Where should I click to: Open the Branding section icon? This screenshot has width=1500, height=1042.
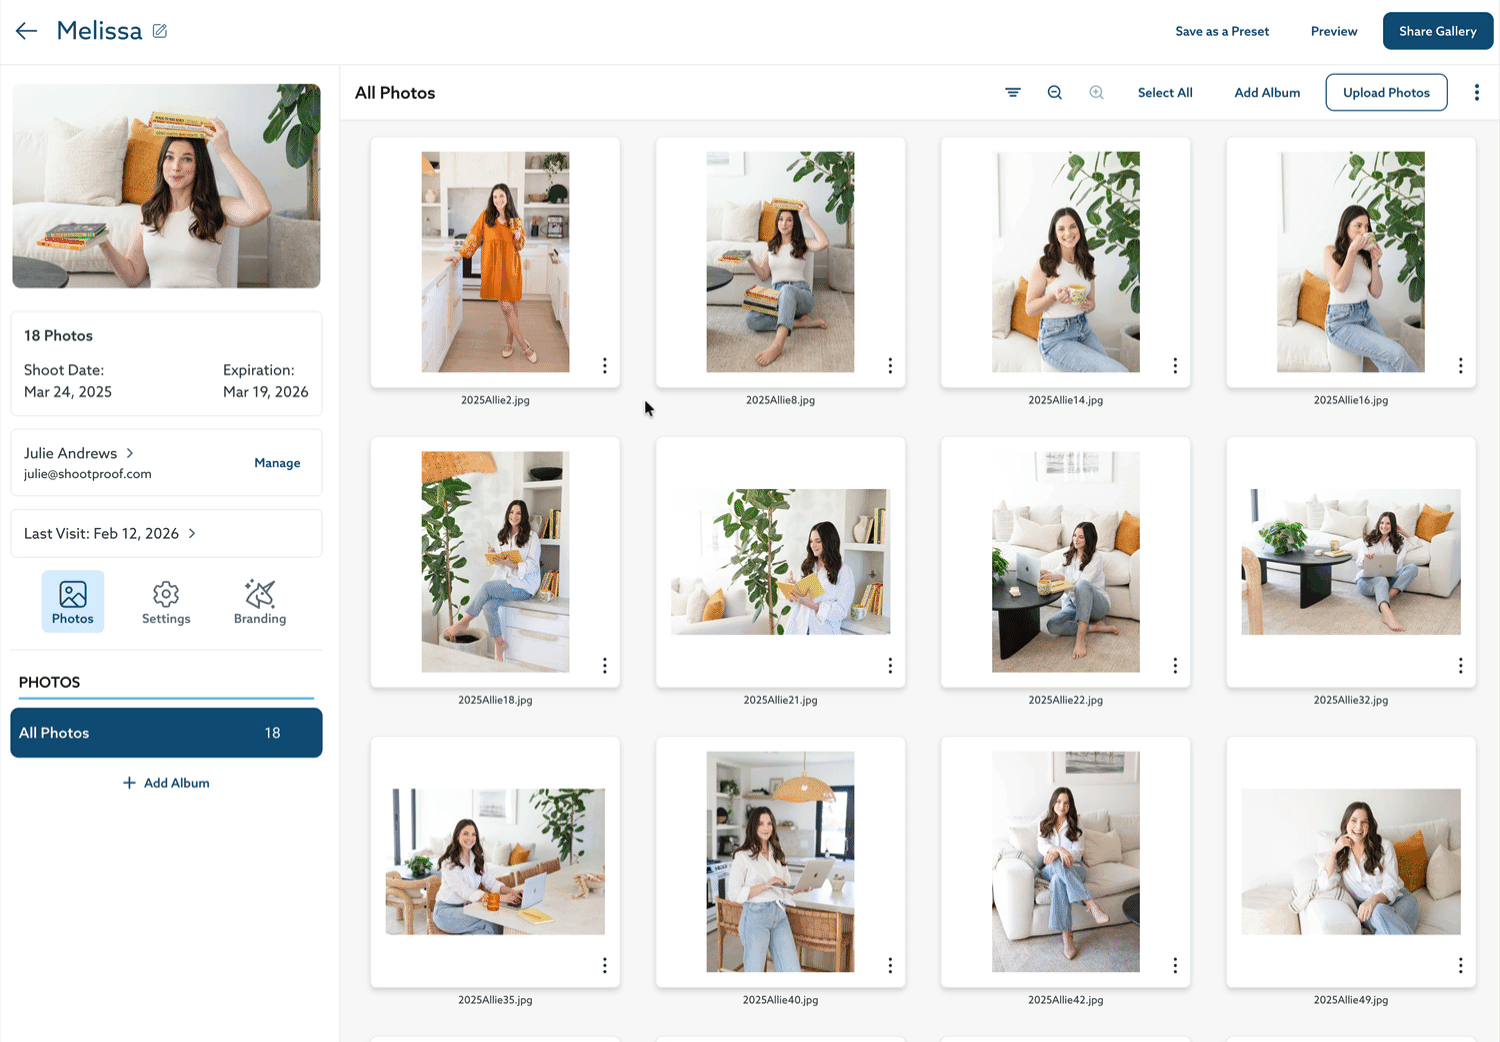(x=260, y=602)
